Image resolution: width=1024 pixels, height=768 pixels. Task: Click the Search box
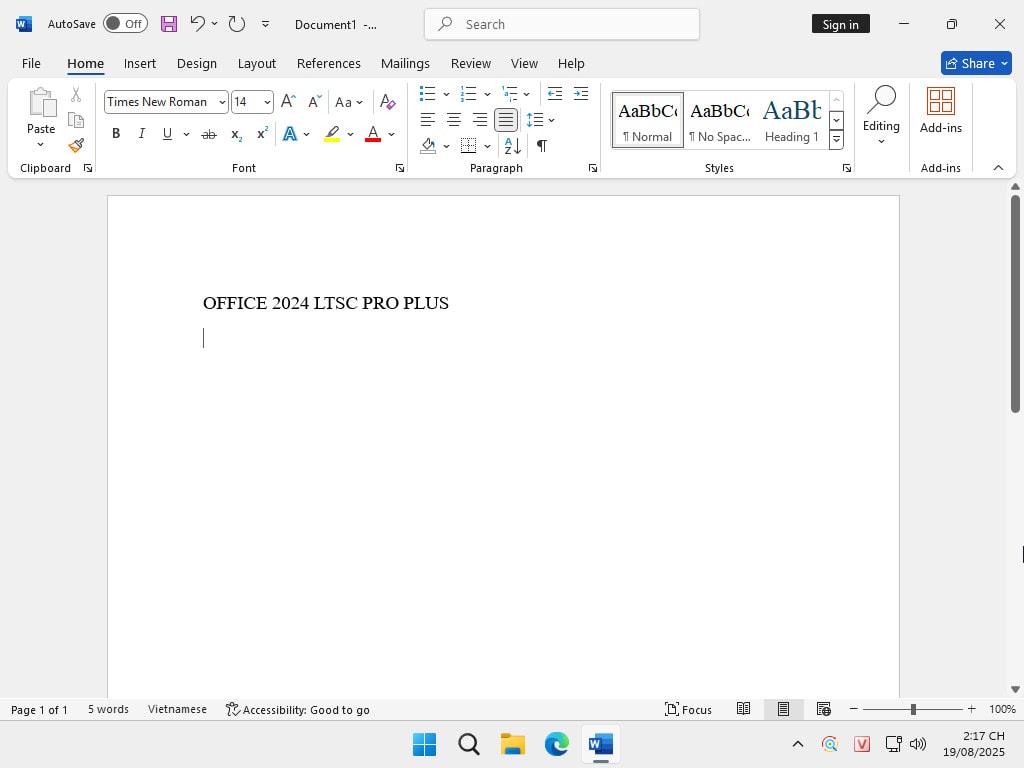point(562,24)
